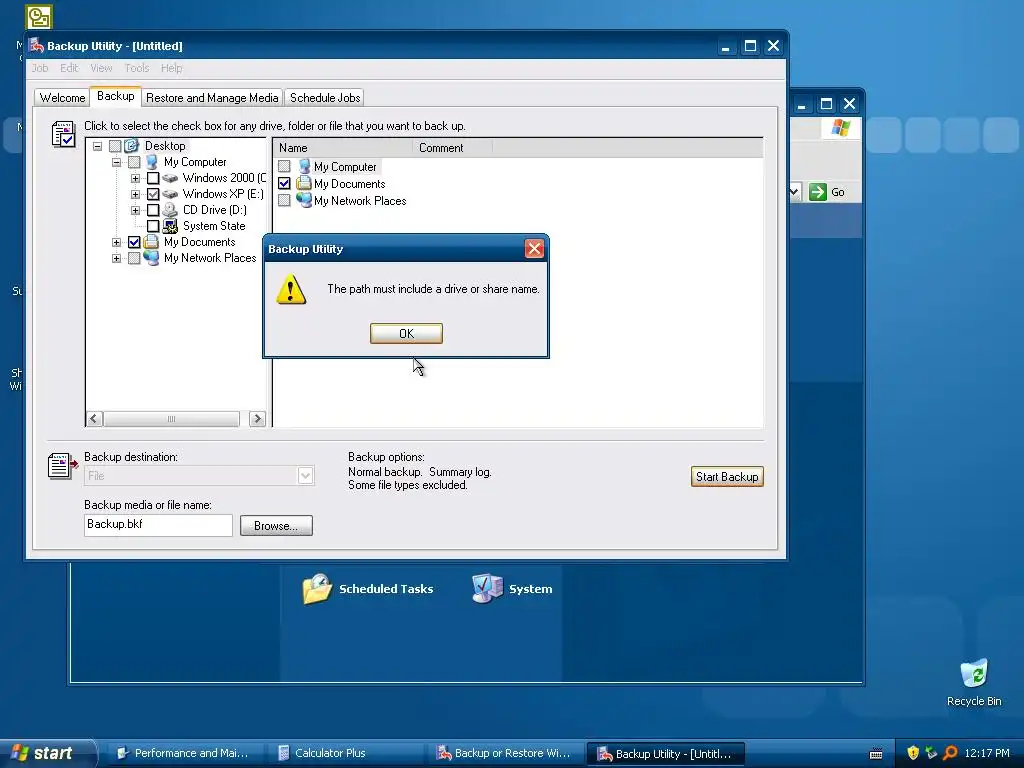Click the Backup destination document icon
This screenshot has width=1024, height=768.
point(62,466)
